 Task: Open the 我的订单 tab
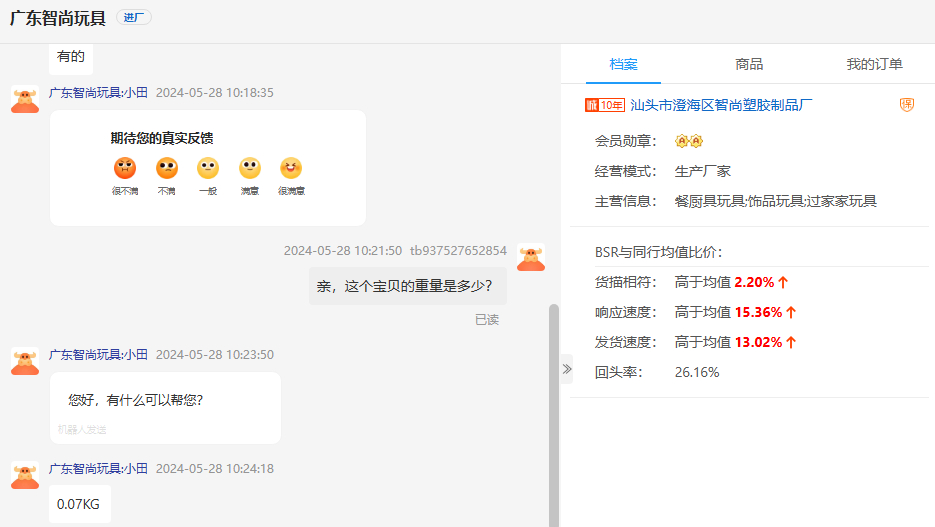tap(874, 64)
